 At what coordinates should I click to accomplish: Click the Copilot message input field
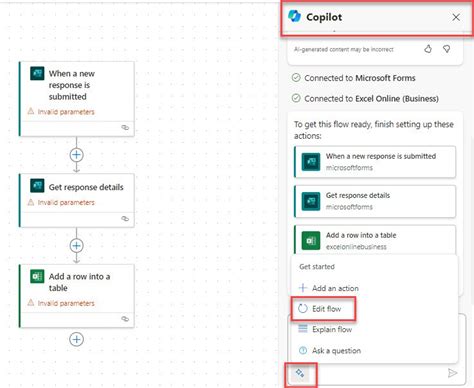pos(376,373)
